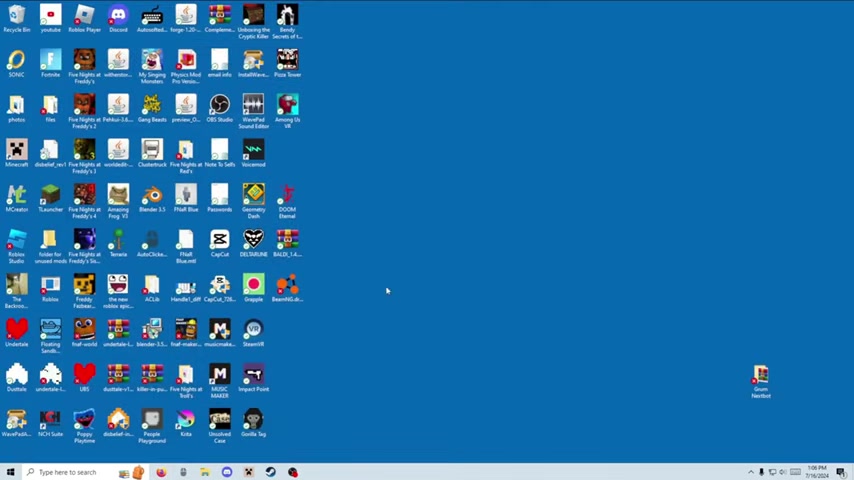Click the 'Type here to search' box

[x=68, y=472]
